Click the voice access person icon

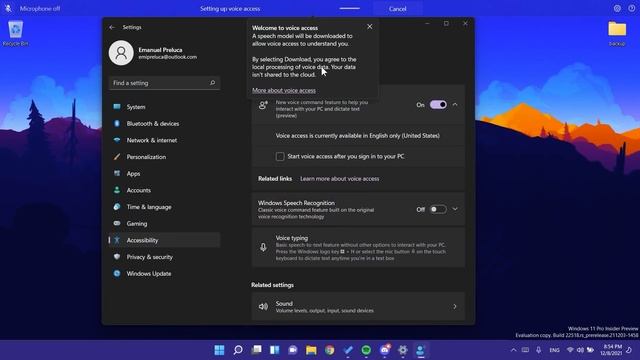click(263, 105)
